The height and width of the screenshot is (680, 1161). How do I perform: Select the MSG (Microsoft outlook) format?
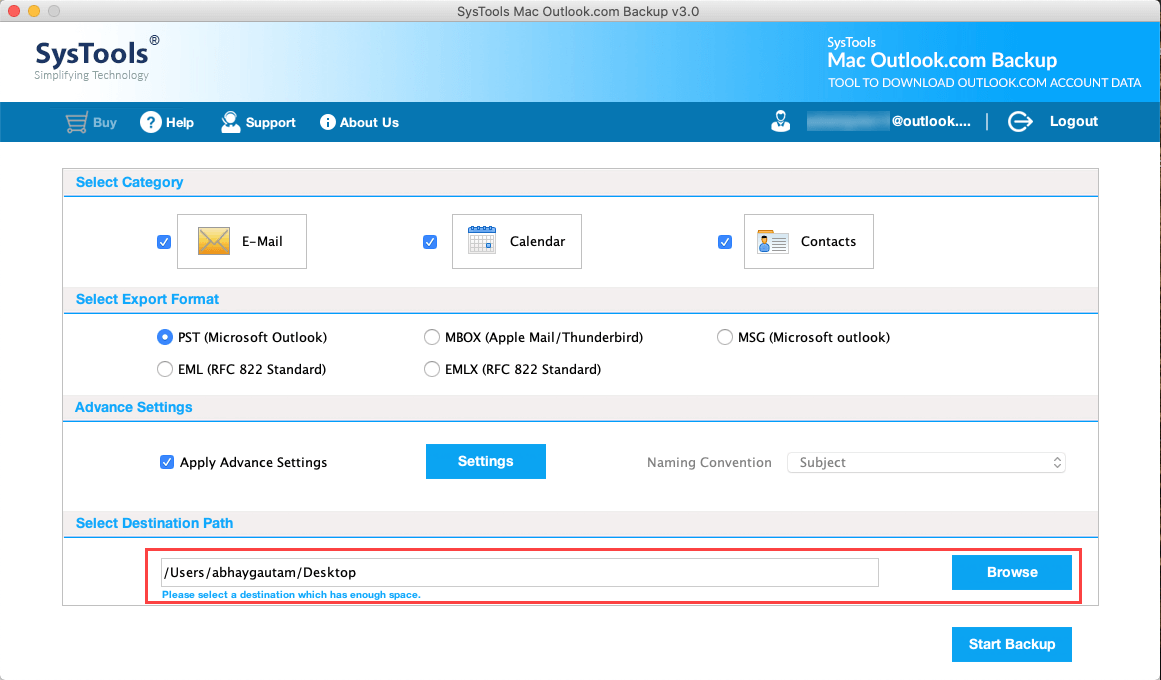tap(724, 337)
